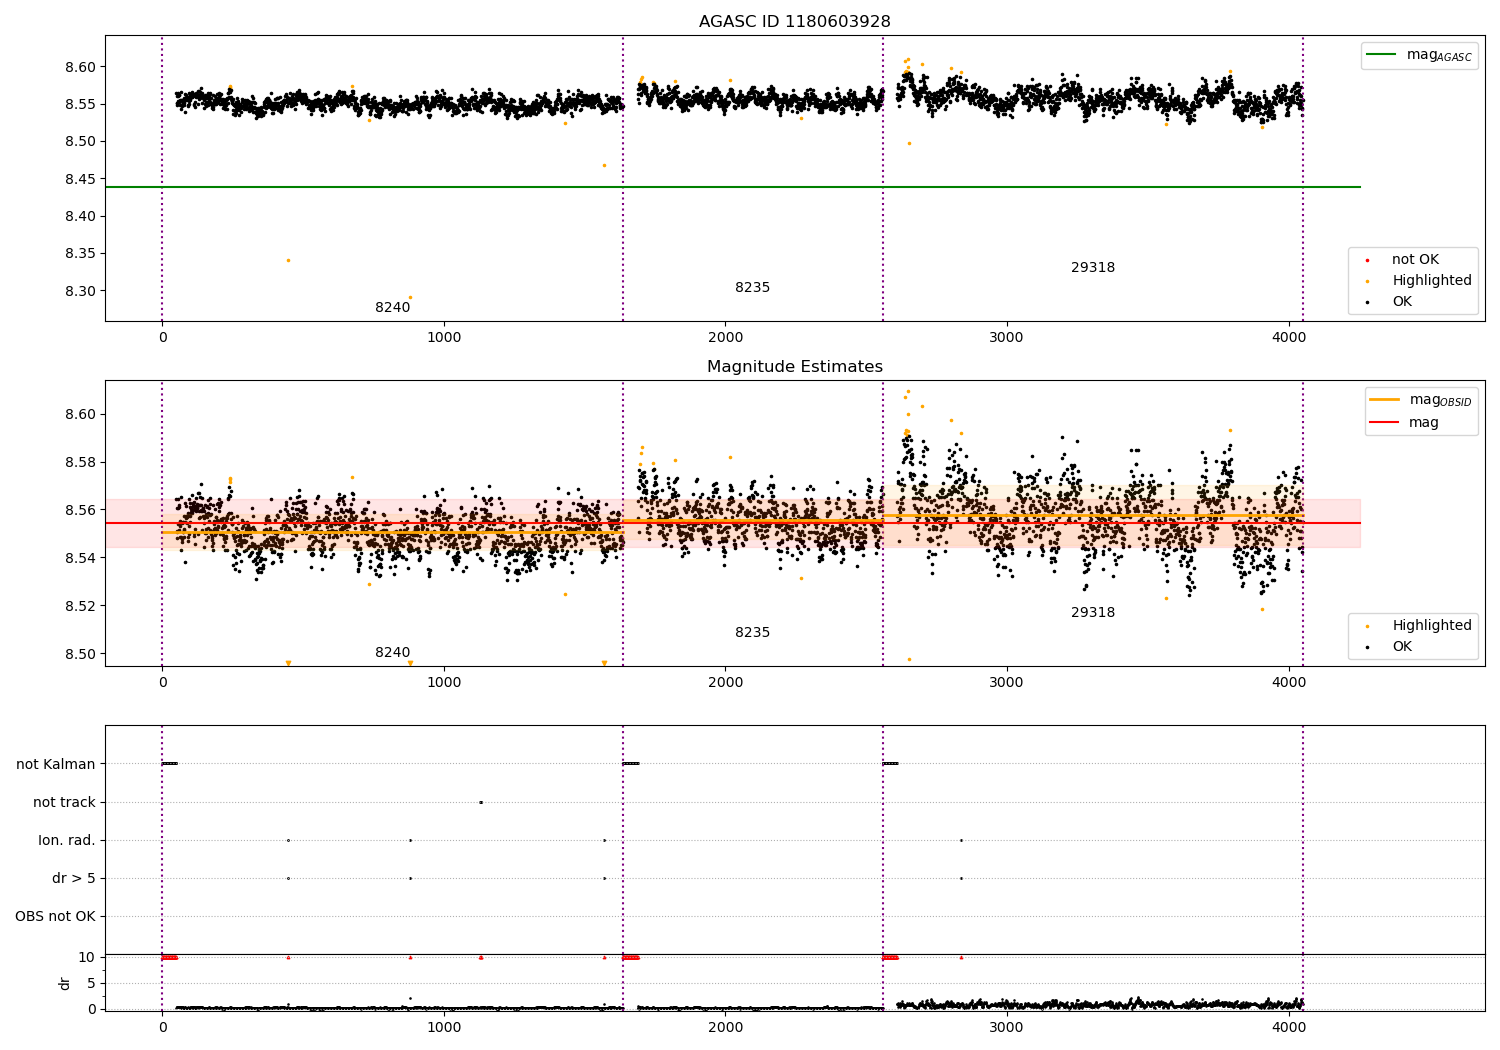This screenshot has height=1050, width=1500.
Task: Select the orange mag OBSID legend entry
Action: (x=1420, y=400)
